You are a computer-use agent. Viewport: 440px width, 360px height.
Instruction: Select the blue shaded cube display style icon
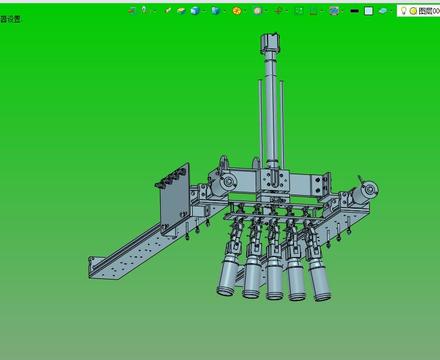(x=195, y=11)
